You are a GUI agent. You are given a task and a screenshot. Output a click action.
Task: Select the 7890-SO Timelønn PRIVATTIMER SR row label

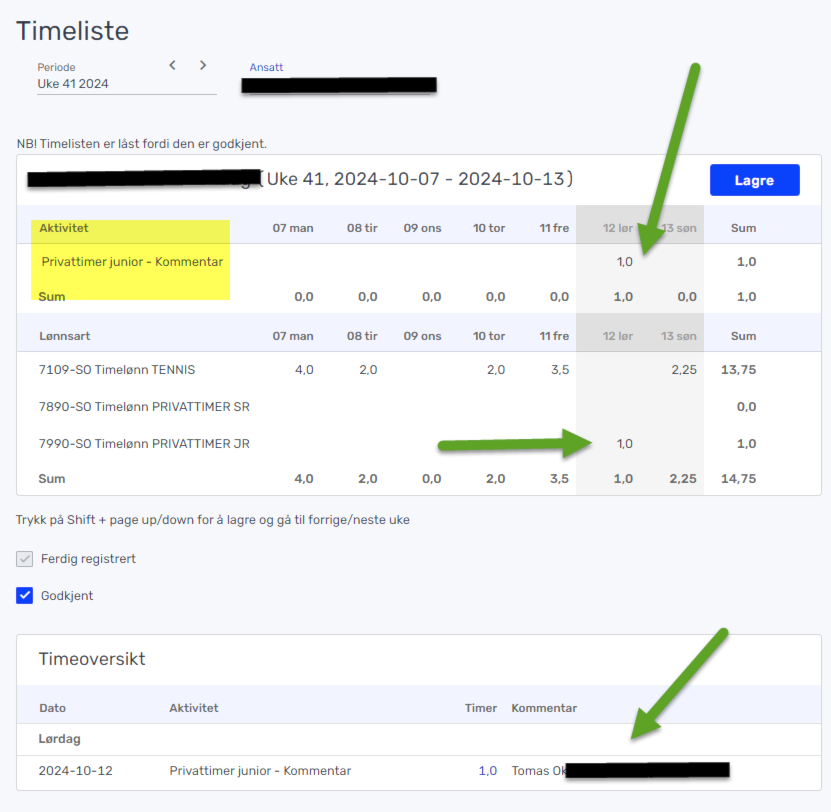point(143,407)
